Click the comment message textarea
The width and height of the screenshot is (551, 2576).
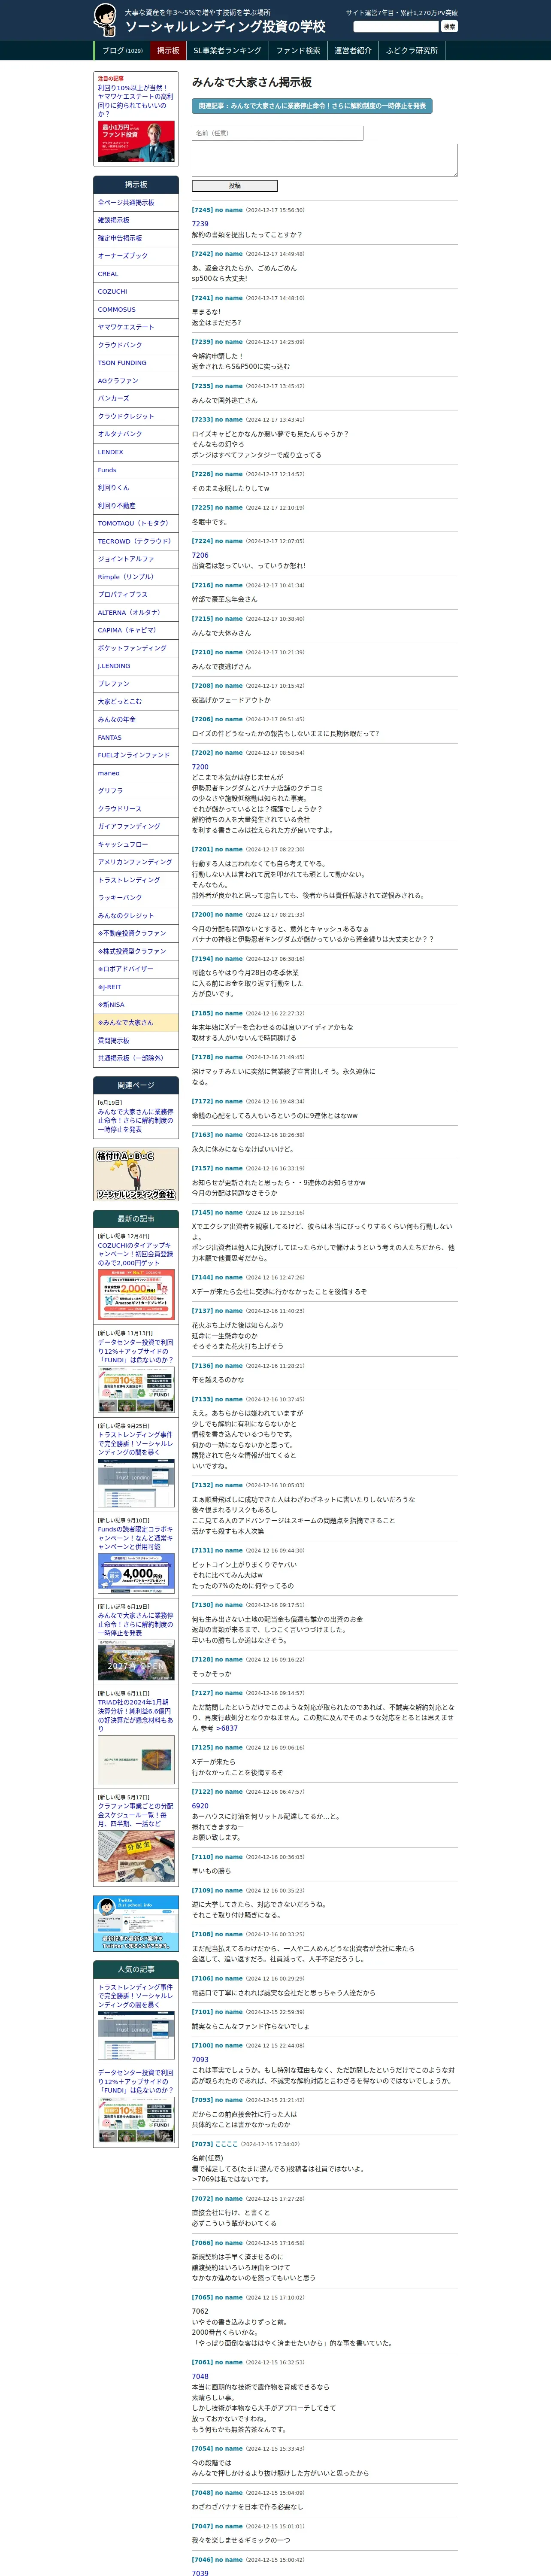point(324,160)
